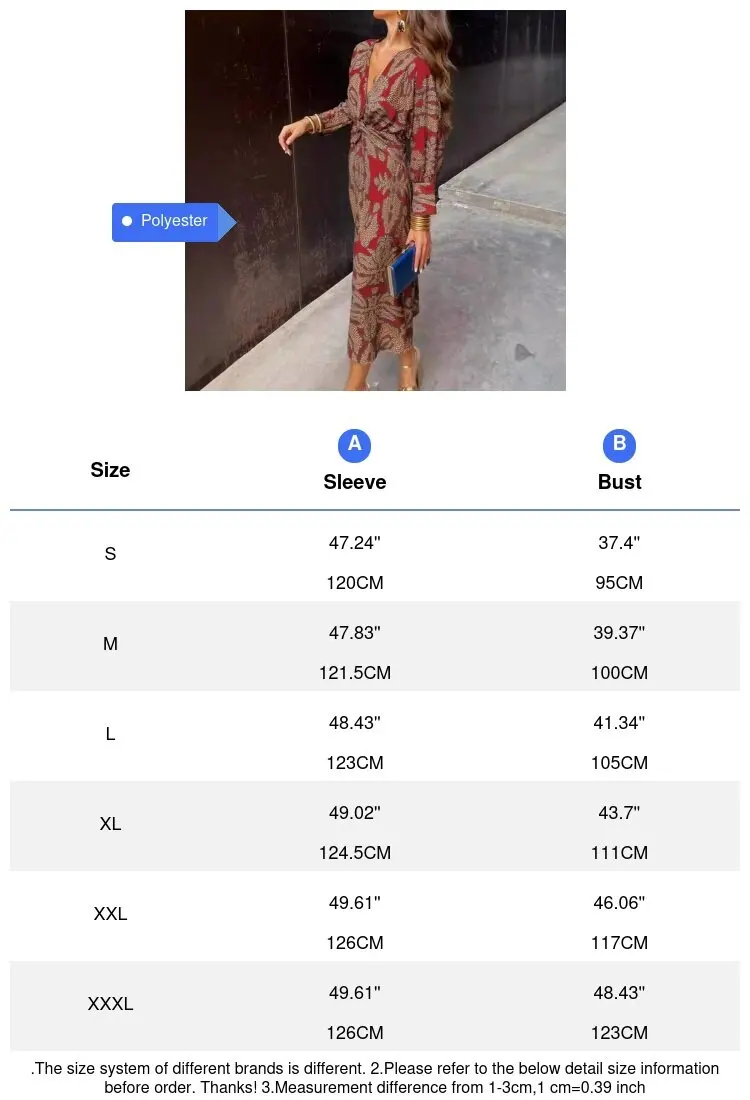This screenshot has width=750, height=1100.
Task: Click the blue circle B icon
Action: [619, 445]
